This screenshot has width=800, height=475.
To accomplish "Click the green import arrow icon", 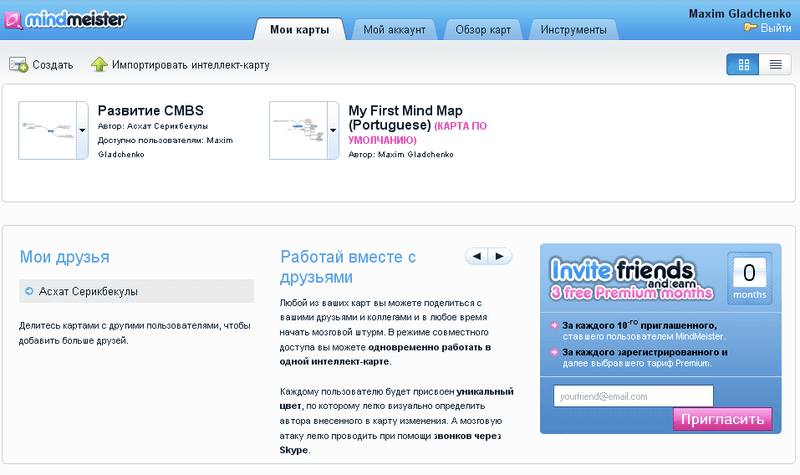I will (99, 64).
